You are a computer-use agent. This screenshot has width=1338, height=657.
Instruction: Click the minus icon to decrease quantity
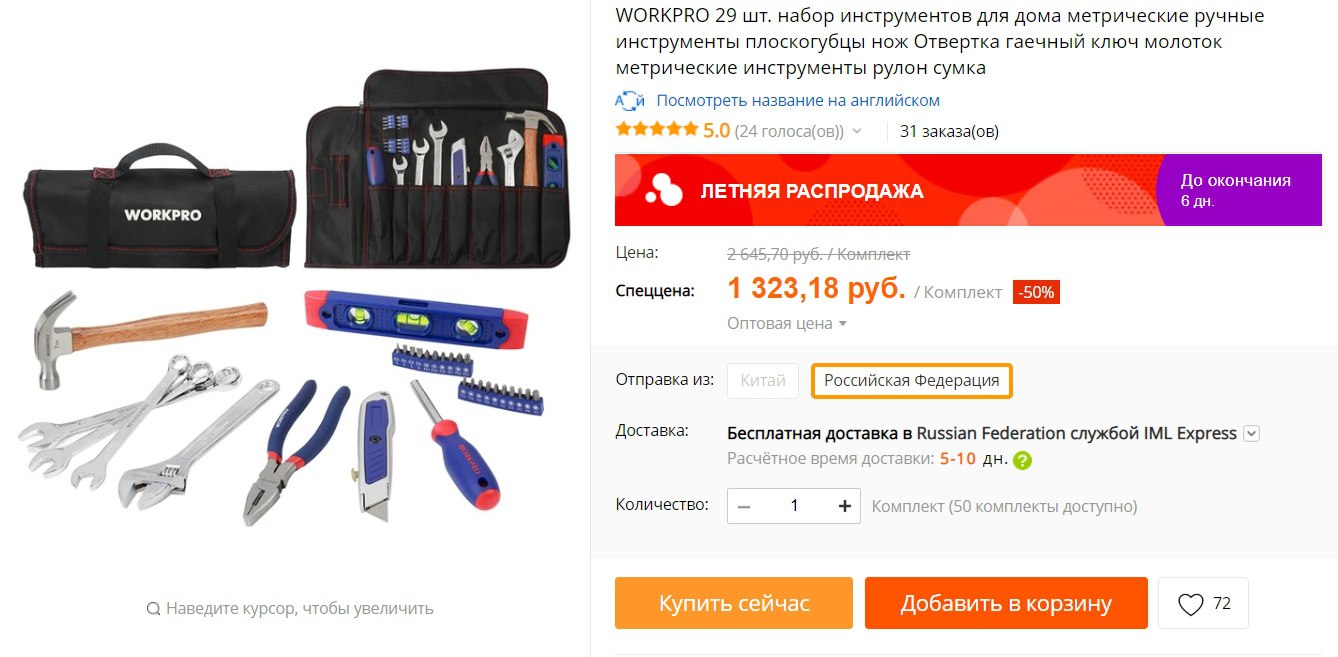tap(744, 506)
